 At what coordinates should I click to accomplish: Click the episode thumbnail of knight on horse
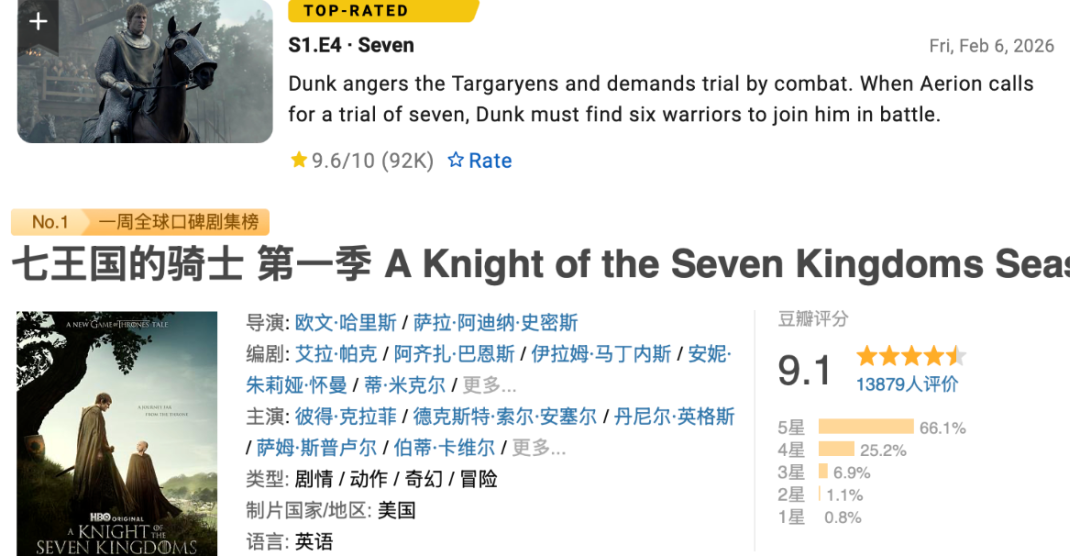click(160, 80)
